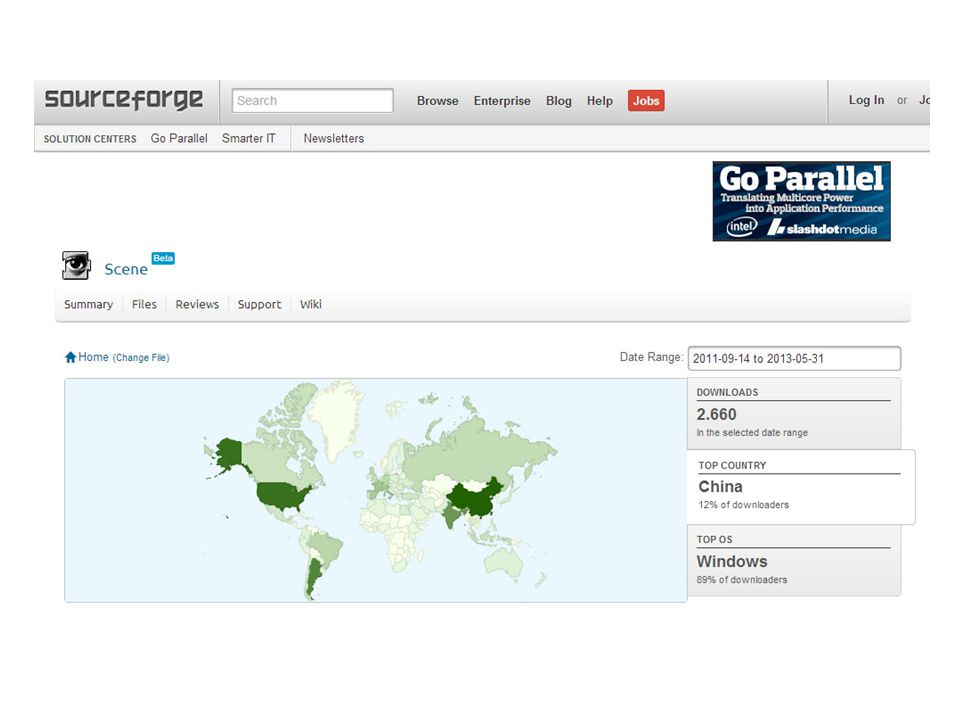Click the '89% of downloaders' text
Viewport: 960px width, 720px height.
(x=741, y=579)
